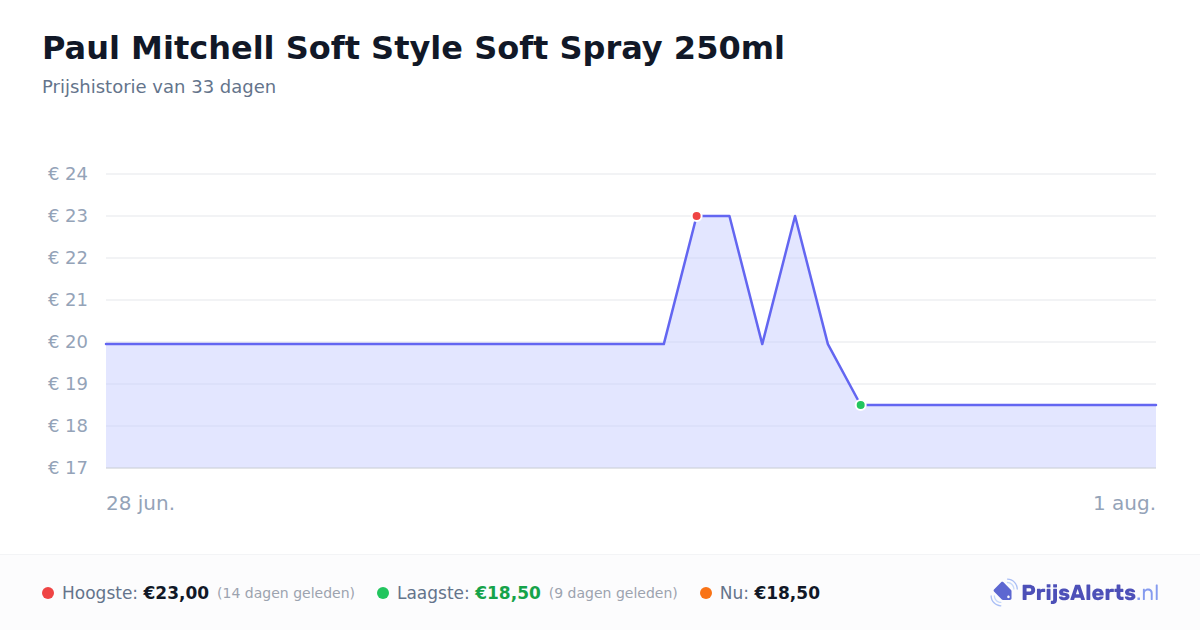Click the green dot beside Laagste
The height and width of the screenshot is (630, 1200).
383,593
